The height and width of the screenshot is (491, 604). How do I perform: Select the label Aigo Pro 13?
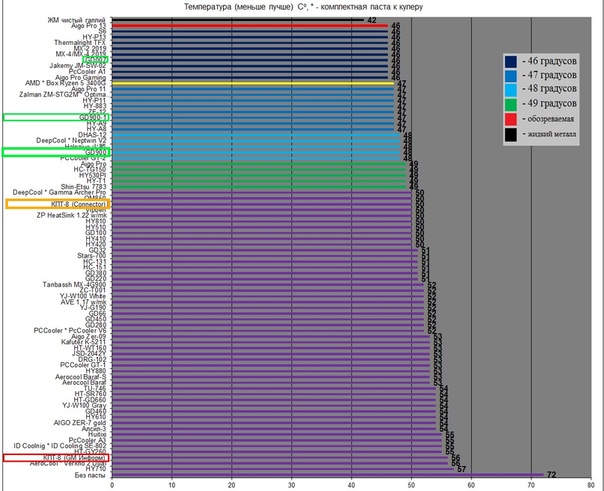click(88, 26)
